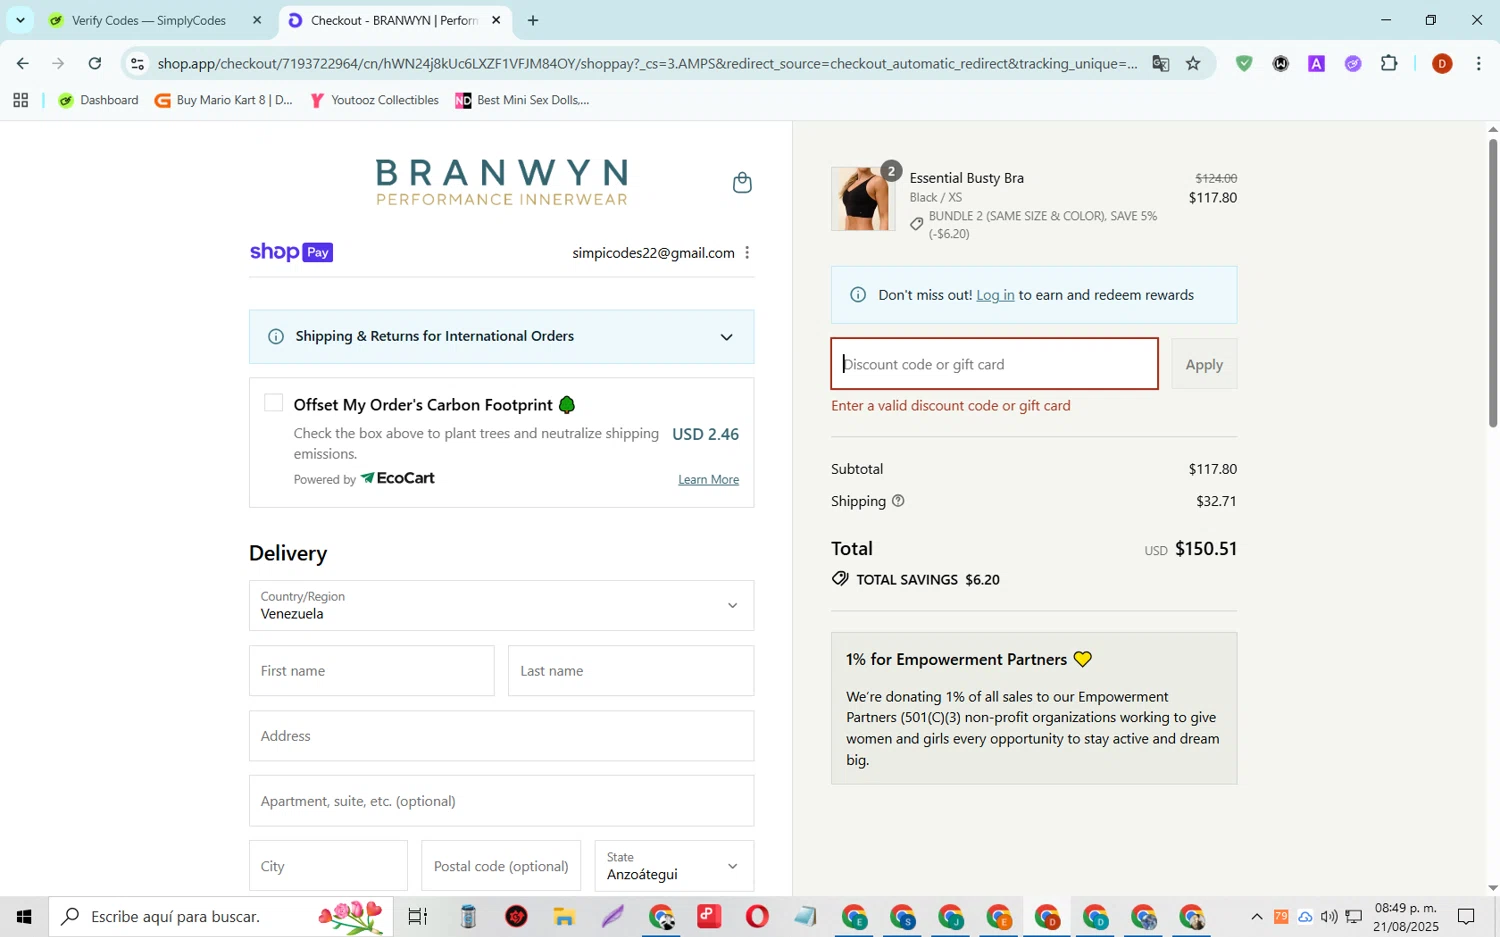The width and height of the screenshot is (1500, 937).
Task: Open File Explorer from the taskbar
Action: point(564,916)
